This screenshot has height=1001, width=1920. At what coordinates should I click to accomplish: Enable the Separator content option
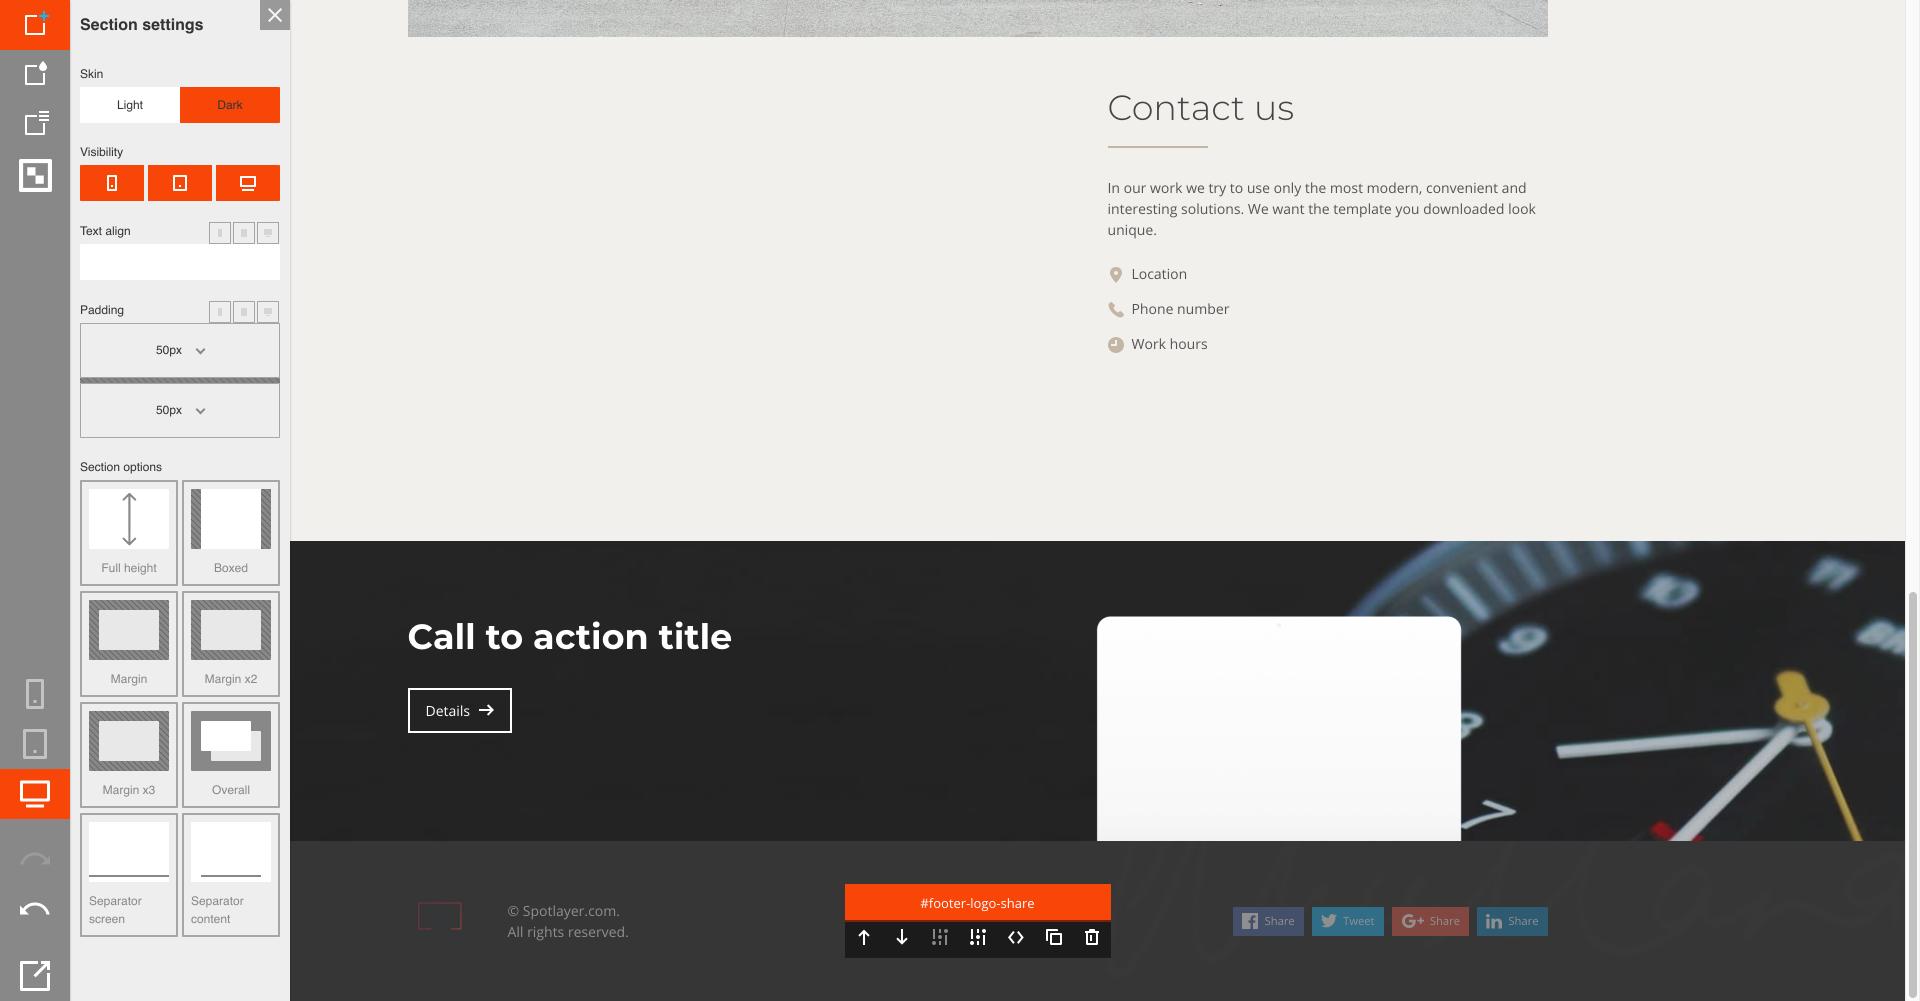click(231, 875)
